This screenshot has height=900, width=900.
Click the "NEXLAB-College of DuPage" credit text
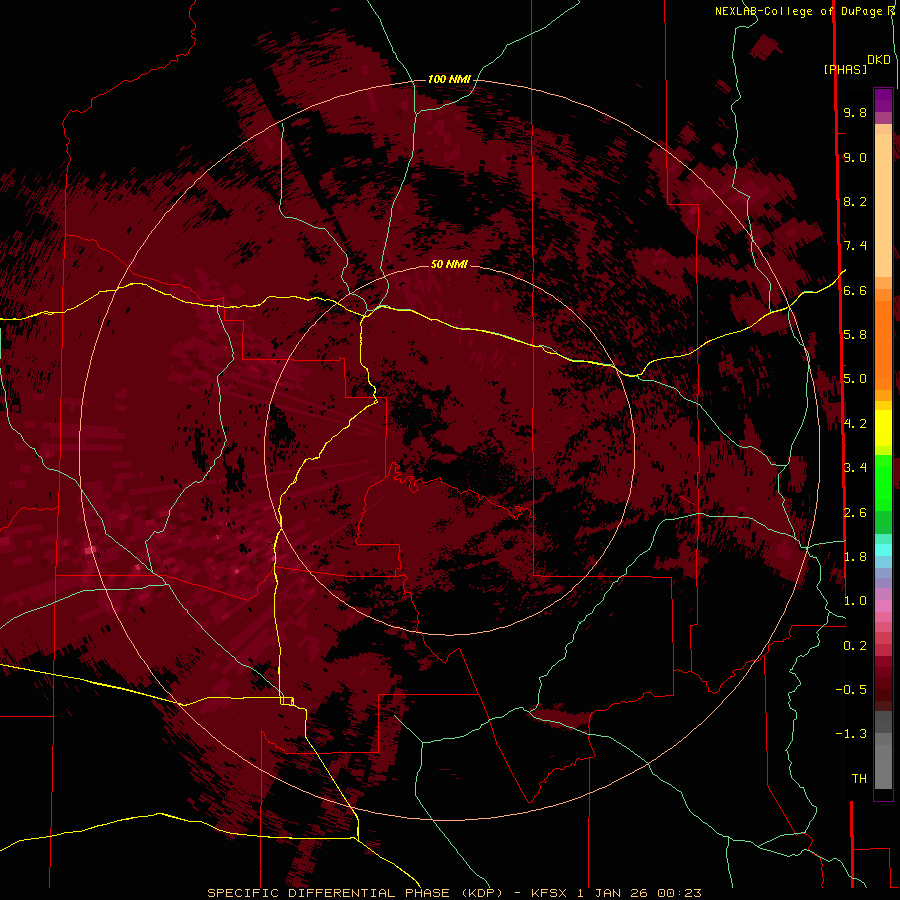(x=801, y=11)
